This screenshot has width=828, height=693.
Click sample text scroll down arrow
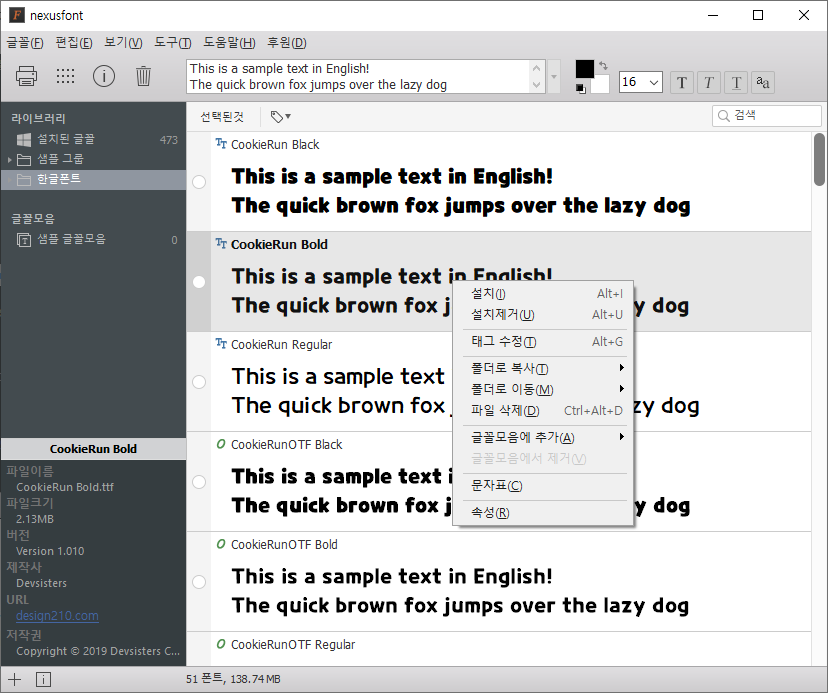pyautogui.click(x=537, y=85)
